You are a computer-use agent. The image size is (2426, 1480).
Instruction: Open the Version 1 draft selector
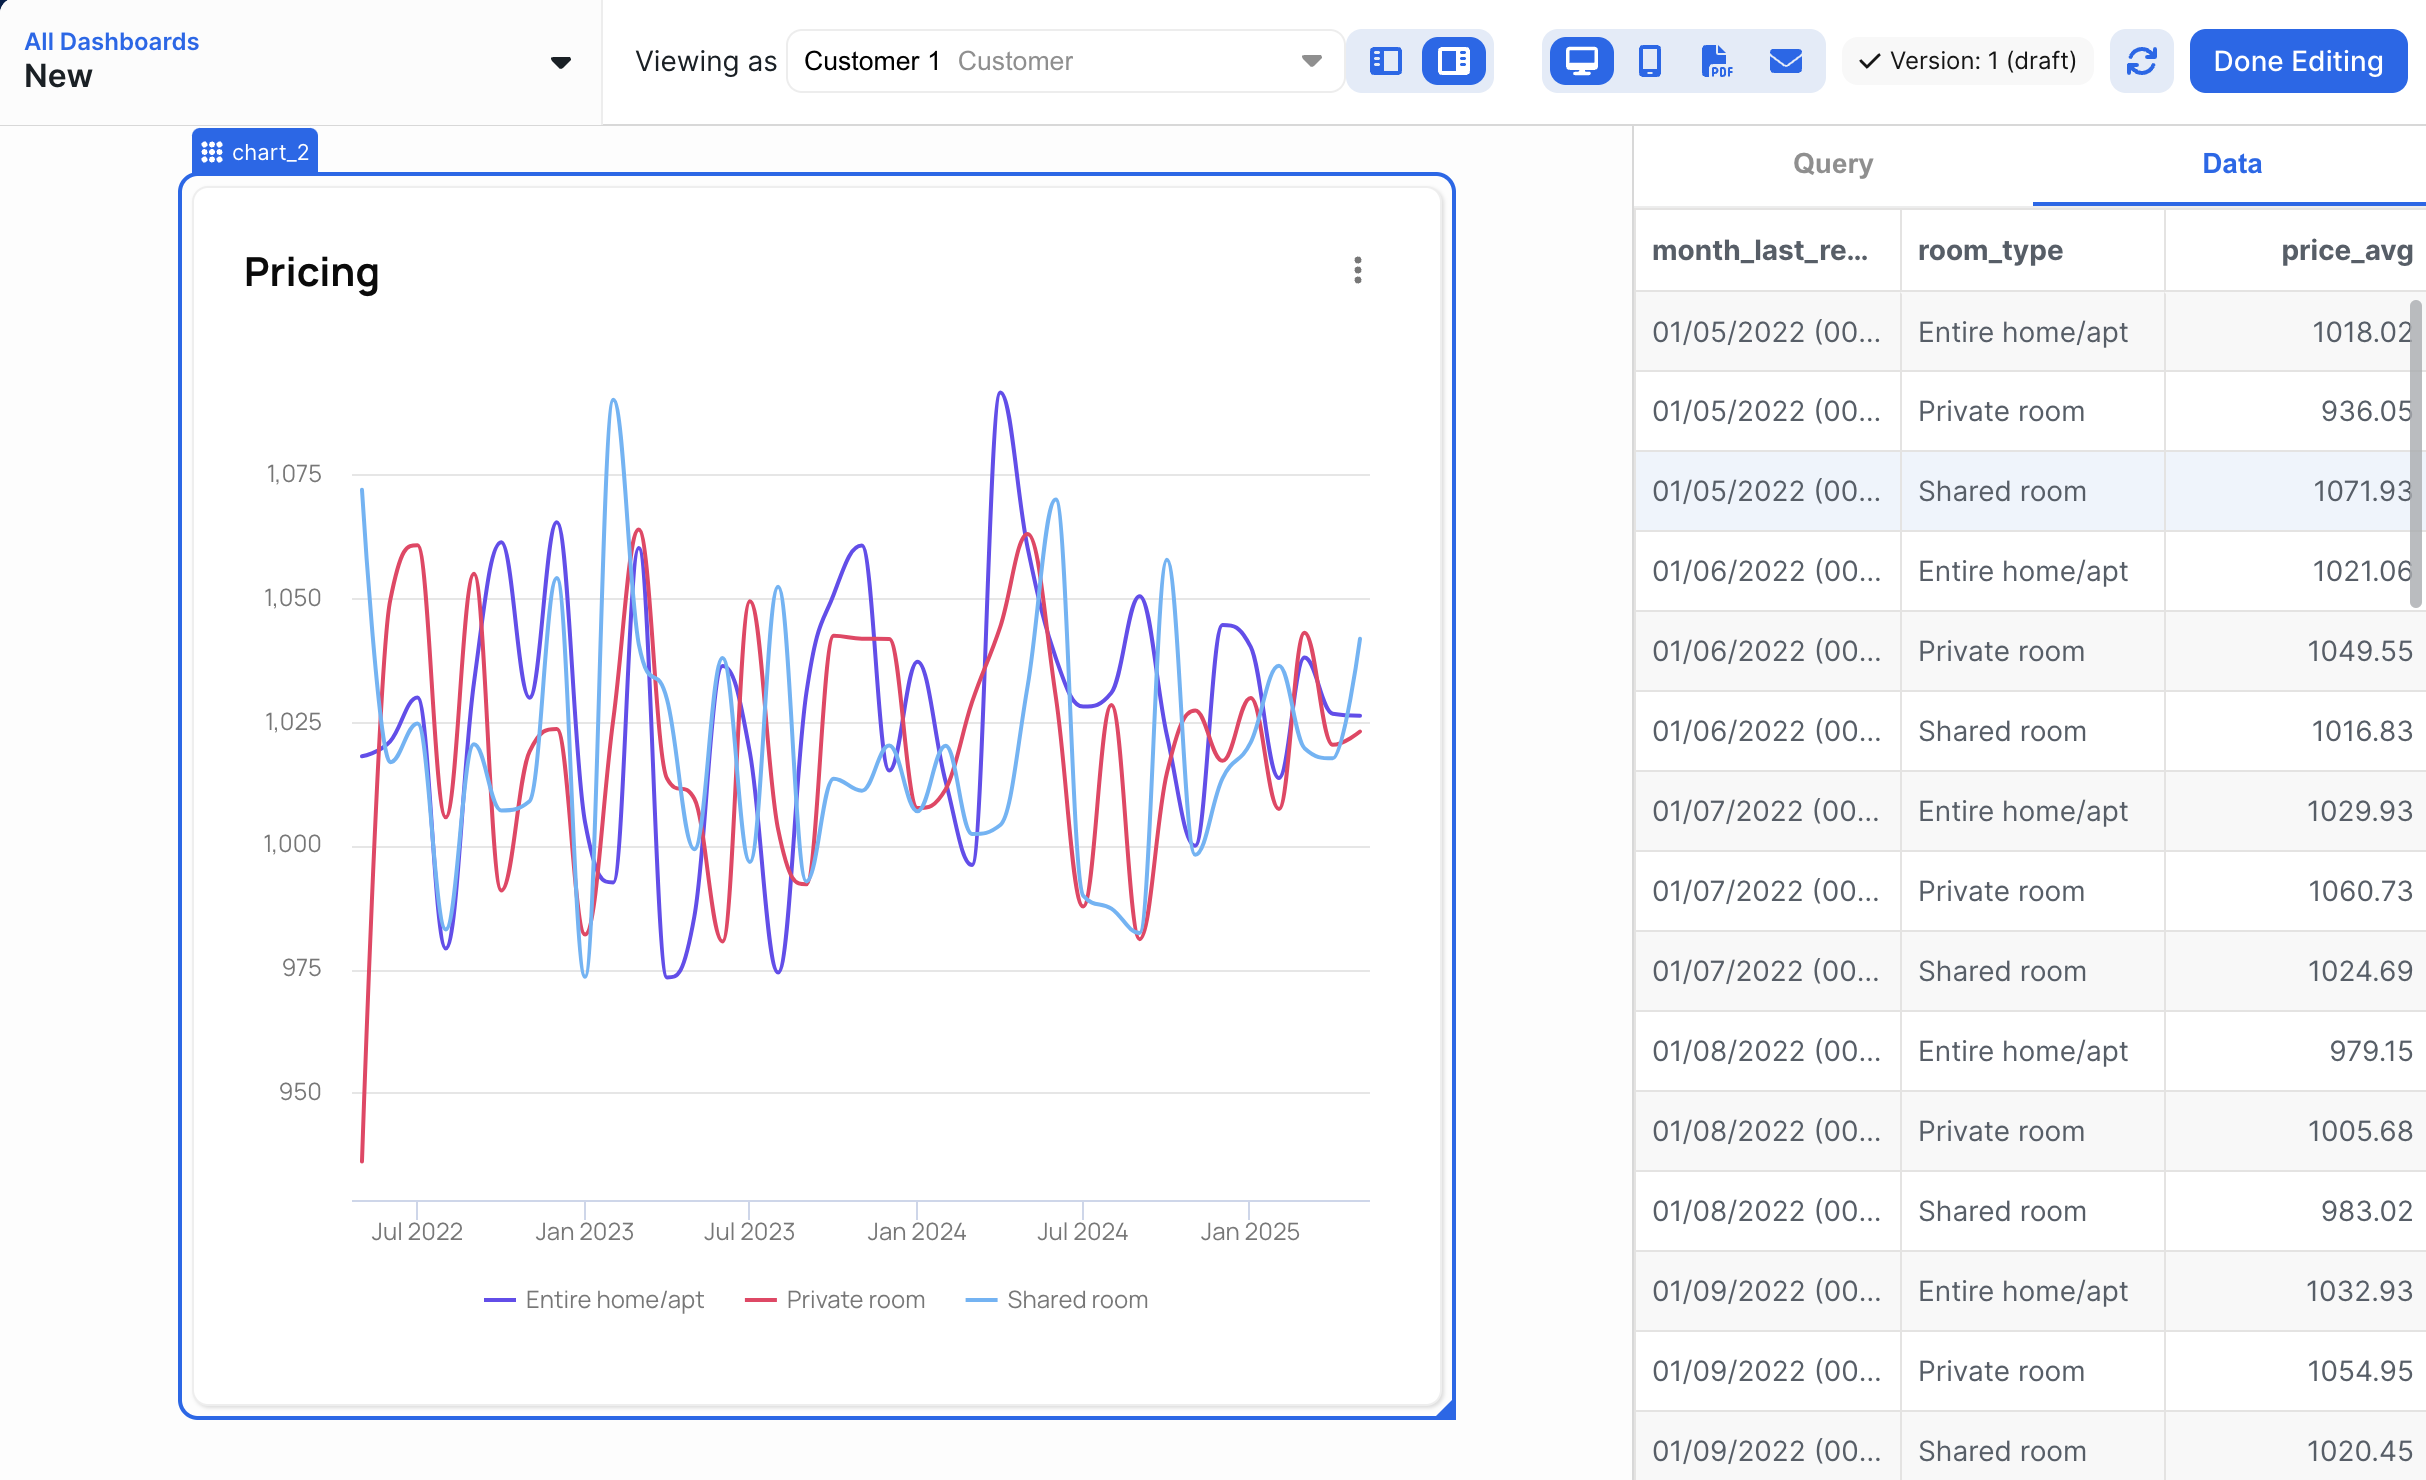click(1967, 61)
